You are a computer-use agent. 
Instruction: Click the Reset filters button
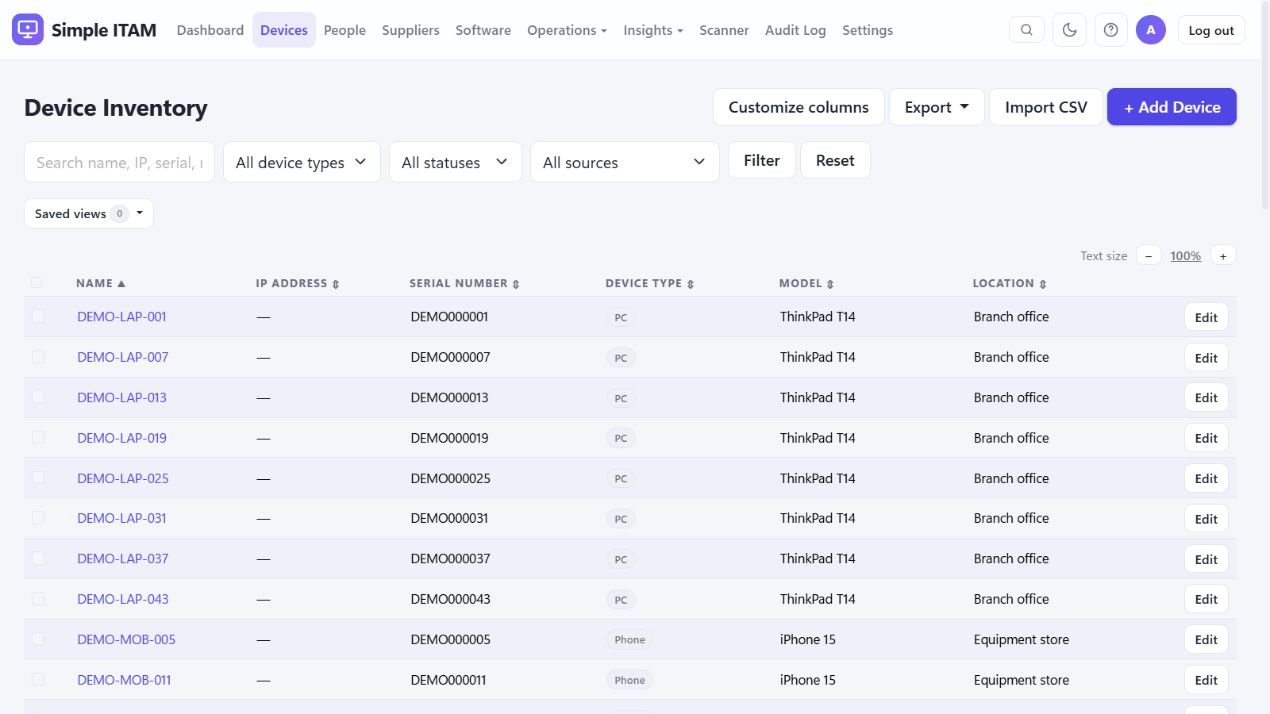(835, 160)
